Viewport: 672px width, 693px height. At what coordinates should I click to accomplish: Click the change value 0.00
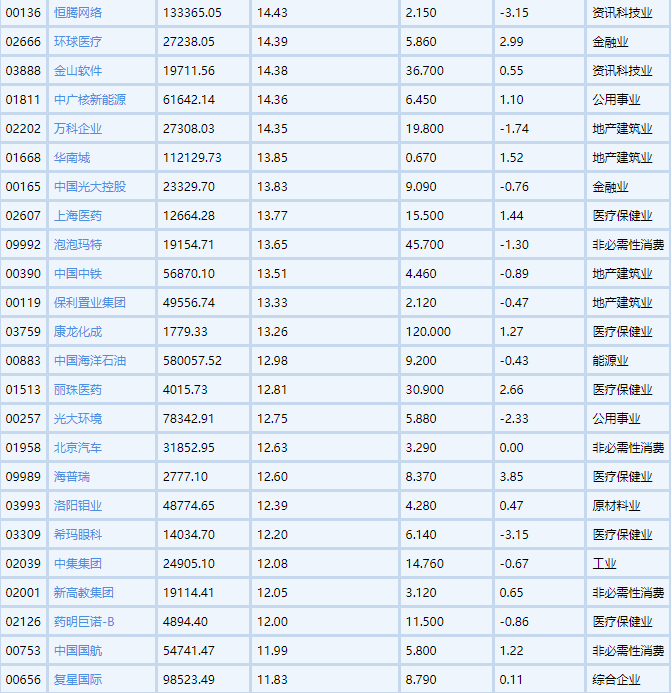click(512, 448)
